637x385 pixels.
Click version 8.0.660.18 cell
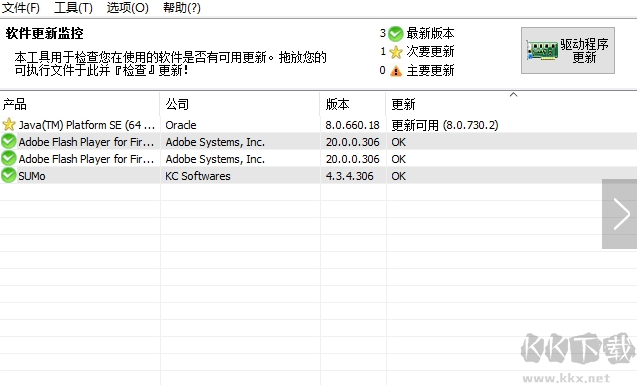coord(352,125)
